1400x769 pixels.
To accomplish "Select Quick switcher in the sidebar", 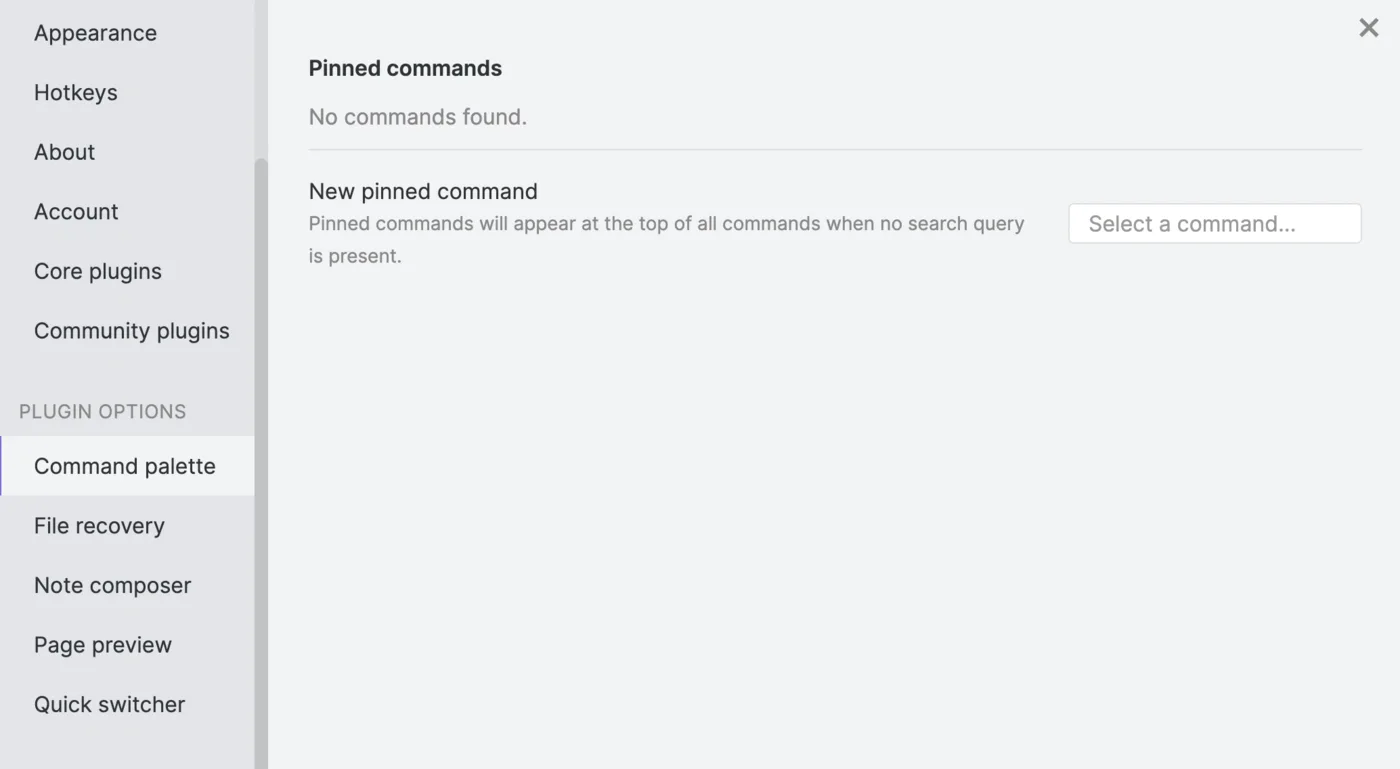I will (110, 704).
